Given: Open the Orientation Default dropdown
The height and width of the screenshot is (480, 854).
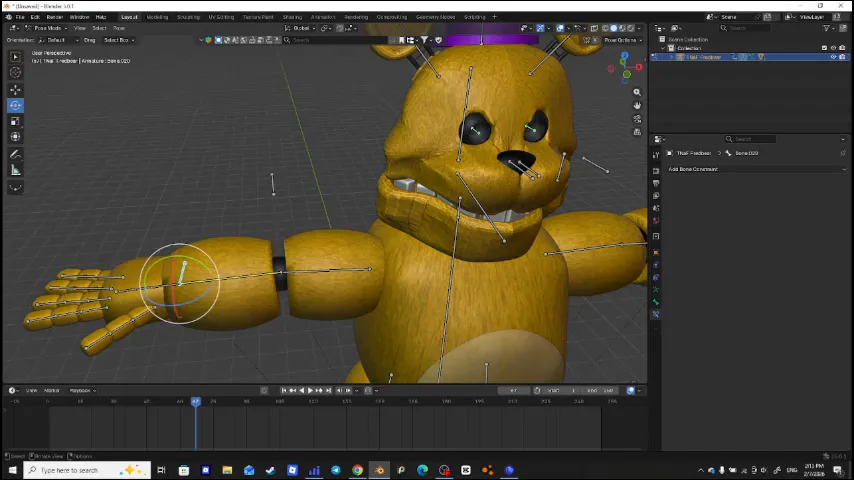Looking at the screenshot, I should click(59, 40).
